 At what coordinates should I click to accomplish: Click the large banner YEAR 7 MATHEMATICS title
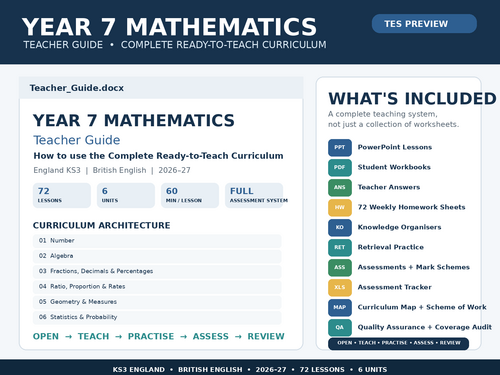pyautogui.click(x=169, y=27)
